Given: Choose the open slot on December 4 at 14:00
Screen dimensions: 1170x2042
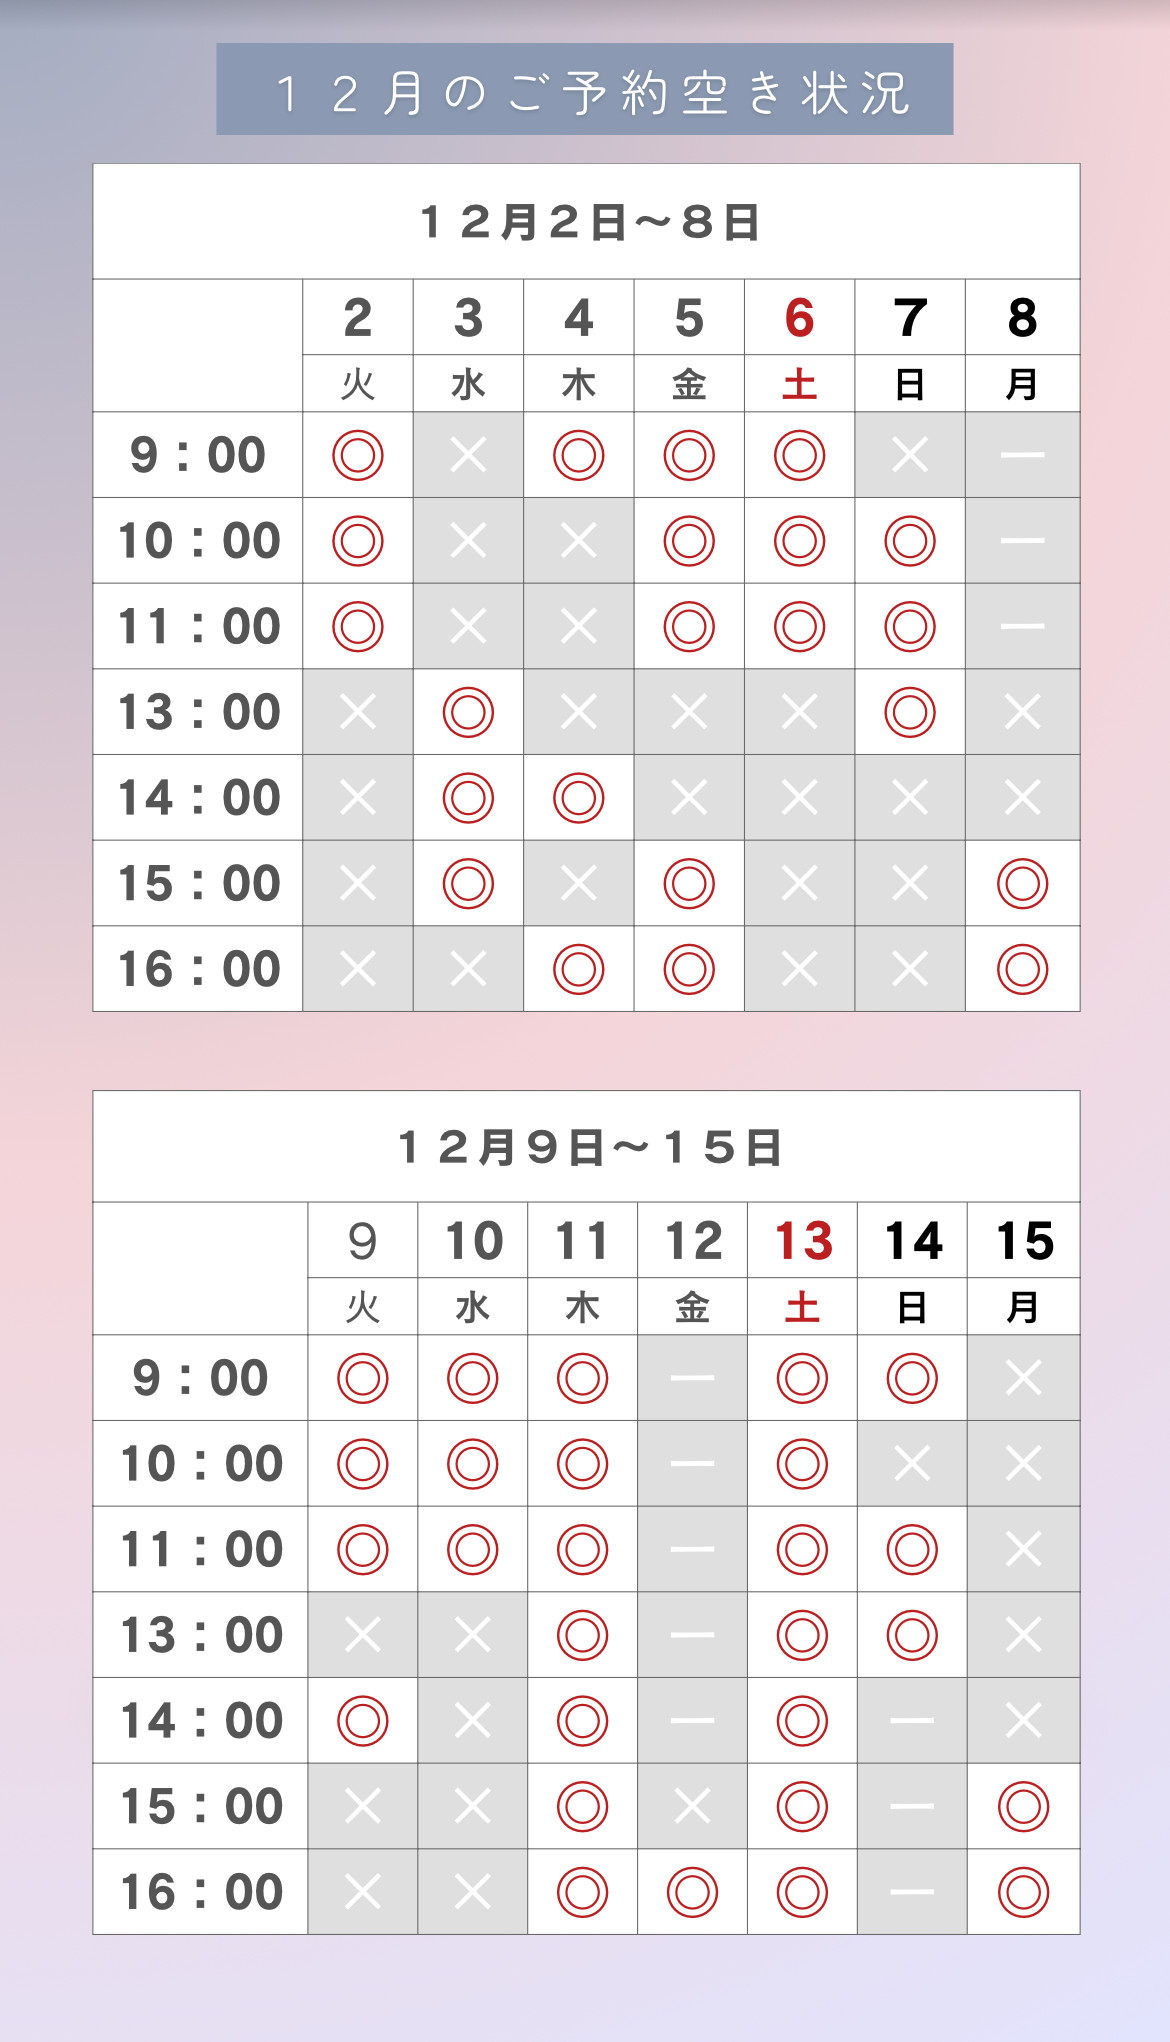Looking at the screenshot, I should pos(579,798).
